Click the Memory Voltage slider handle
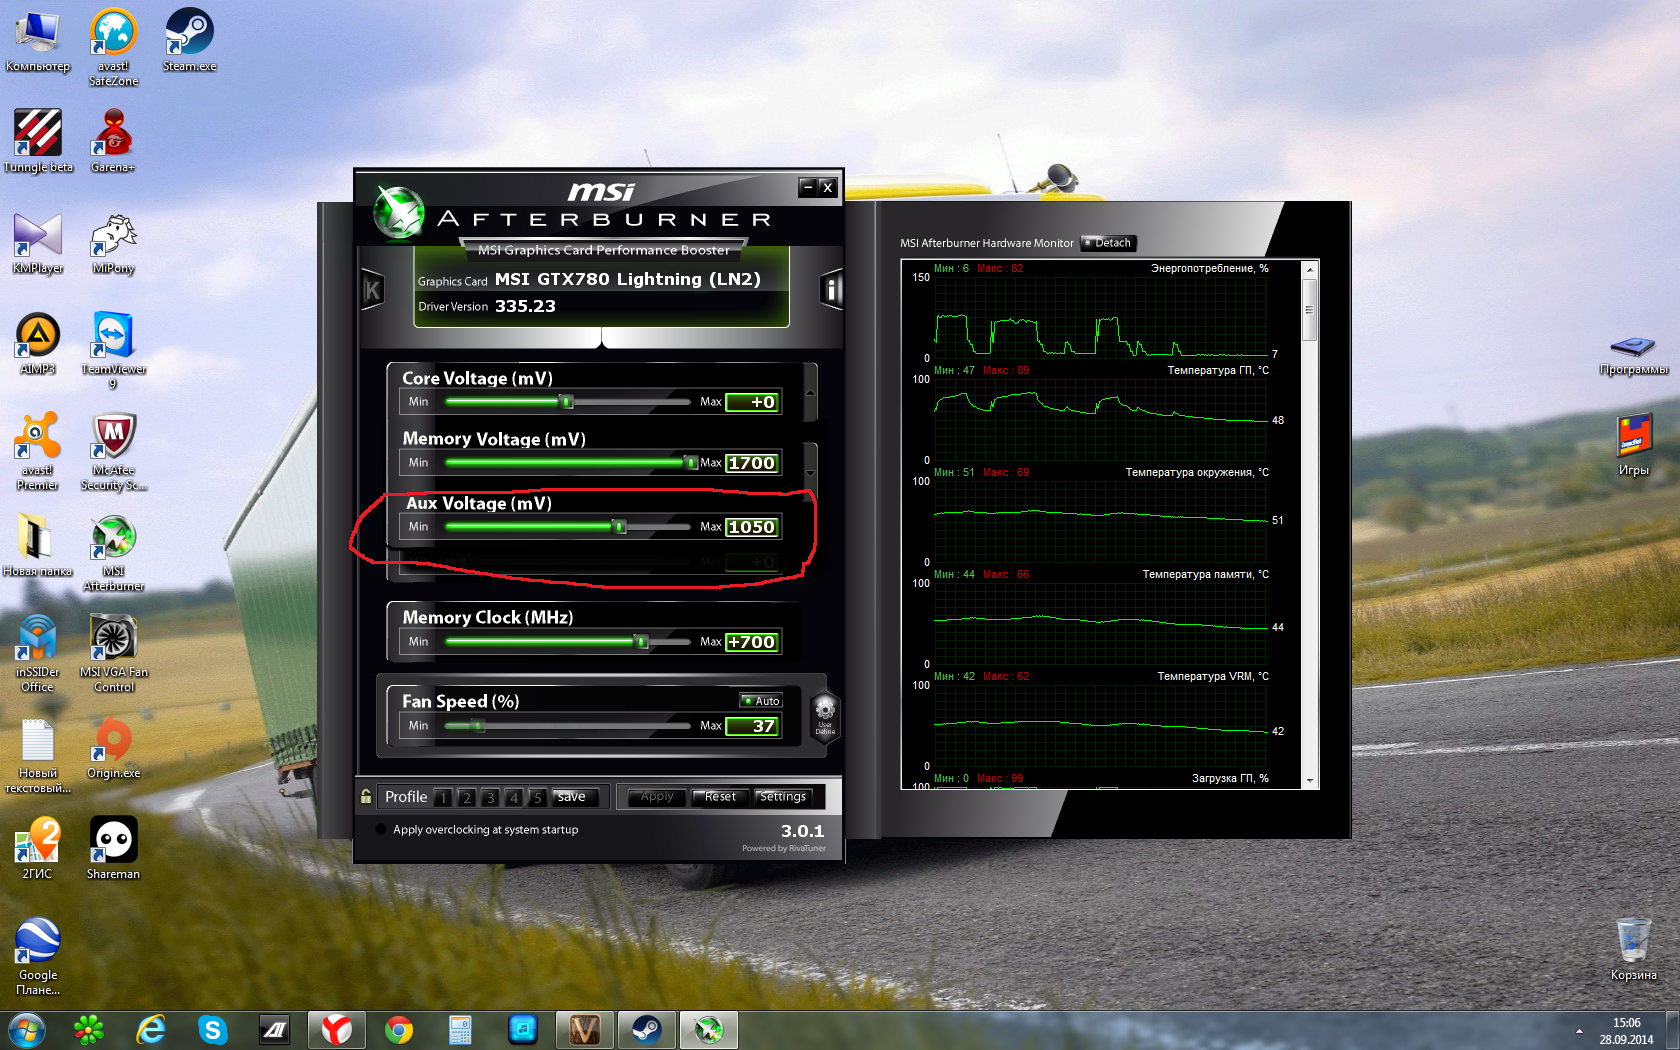1680x1050 pixels. point(690,463)
